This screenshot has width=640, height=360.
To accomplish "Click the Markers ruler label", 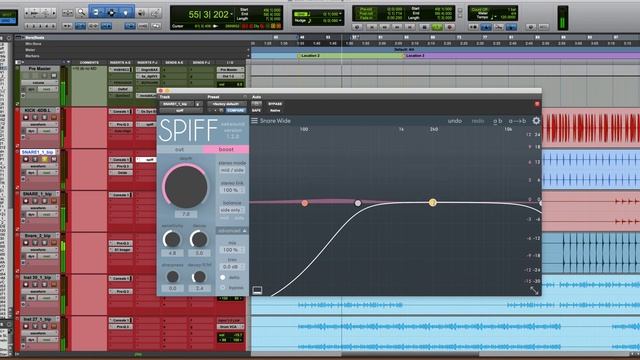I will [x=32, y=56].
